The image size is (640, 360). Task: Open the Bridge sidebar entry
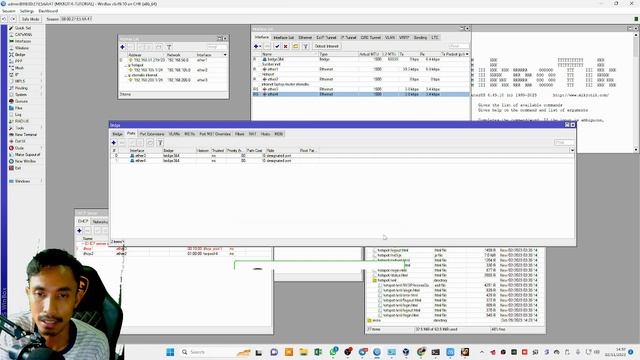click(20, 55)
